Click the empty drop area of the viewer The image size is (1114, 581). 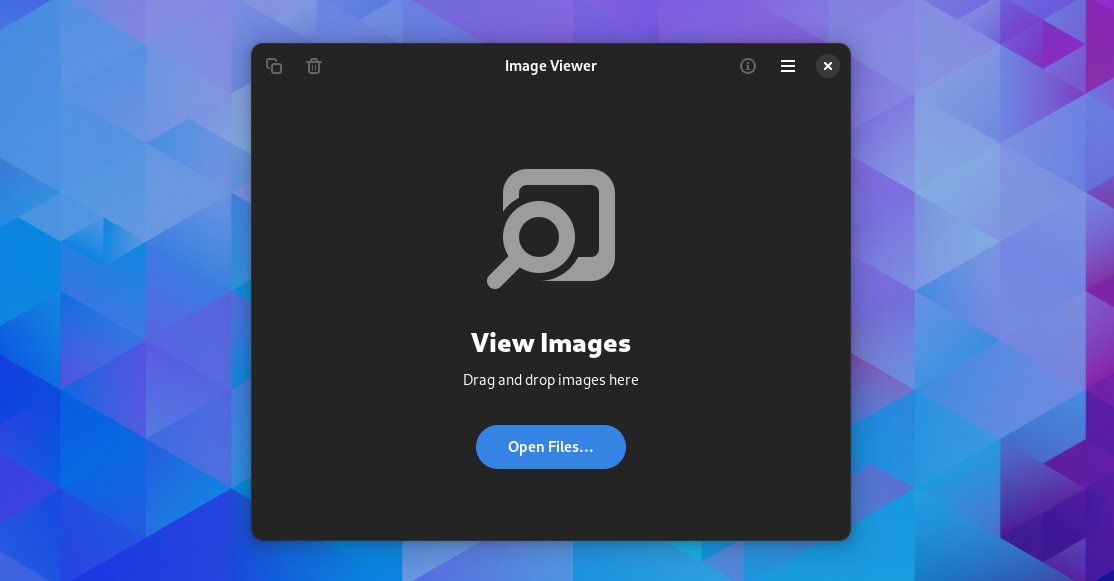tap(400, 250)
